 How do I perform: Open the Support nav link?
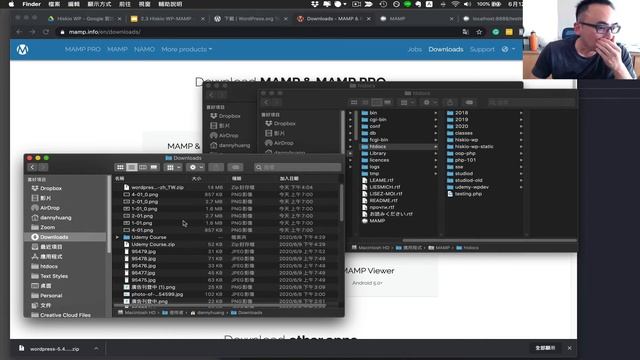(x=482, y=49)
